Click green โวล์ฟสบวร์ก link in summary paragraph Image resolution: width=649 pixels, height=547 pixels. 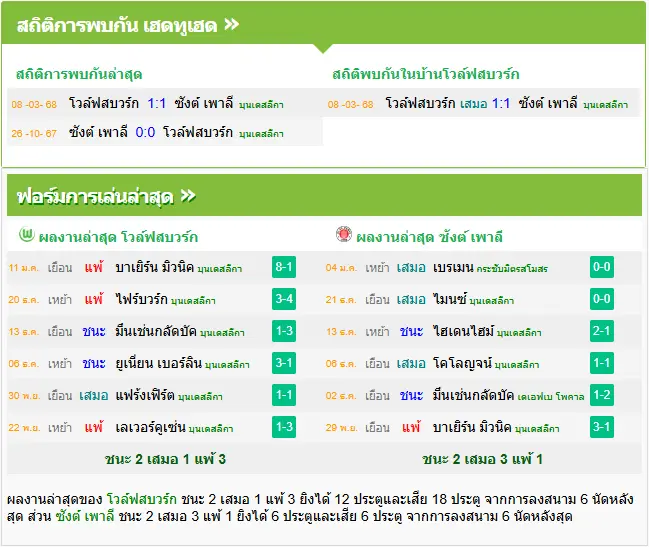pyautogui.click(x=142, y=499)
